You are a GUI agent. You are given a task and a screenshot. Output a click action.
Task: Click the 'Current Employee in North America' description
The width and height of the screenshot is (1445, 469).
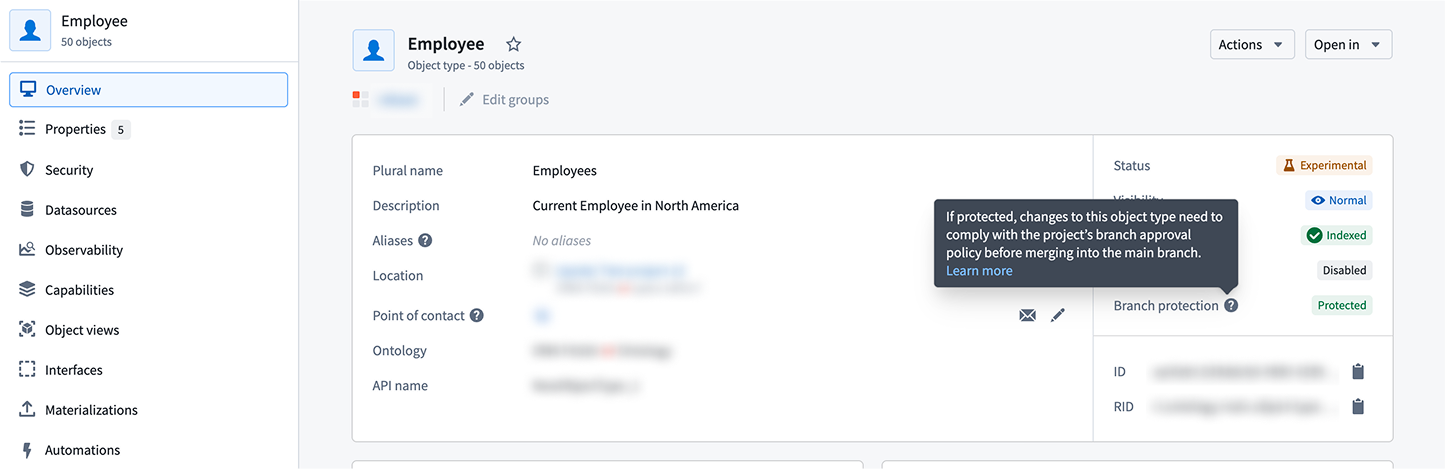point(636,206)
